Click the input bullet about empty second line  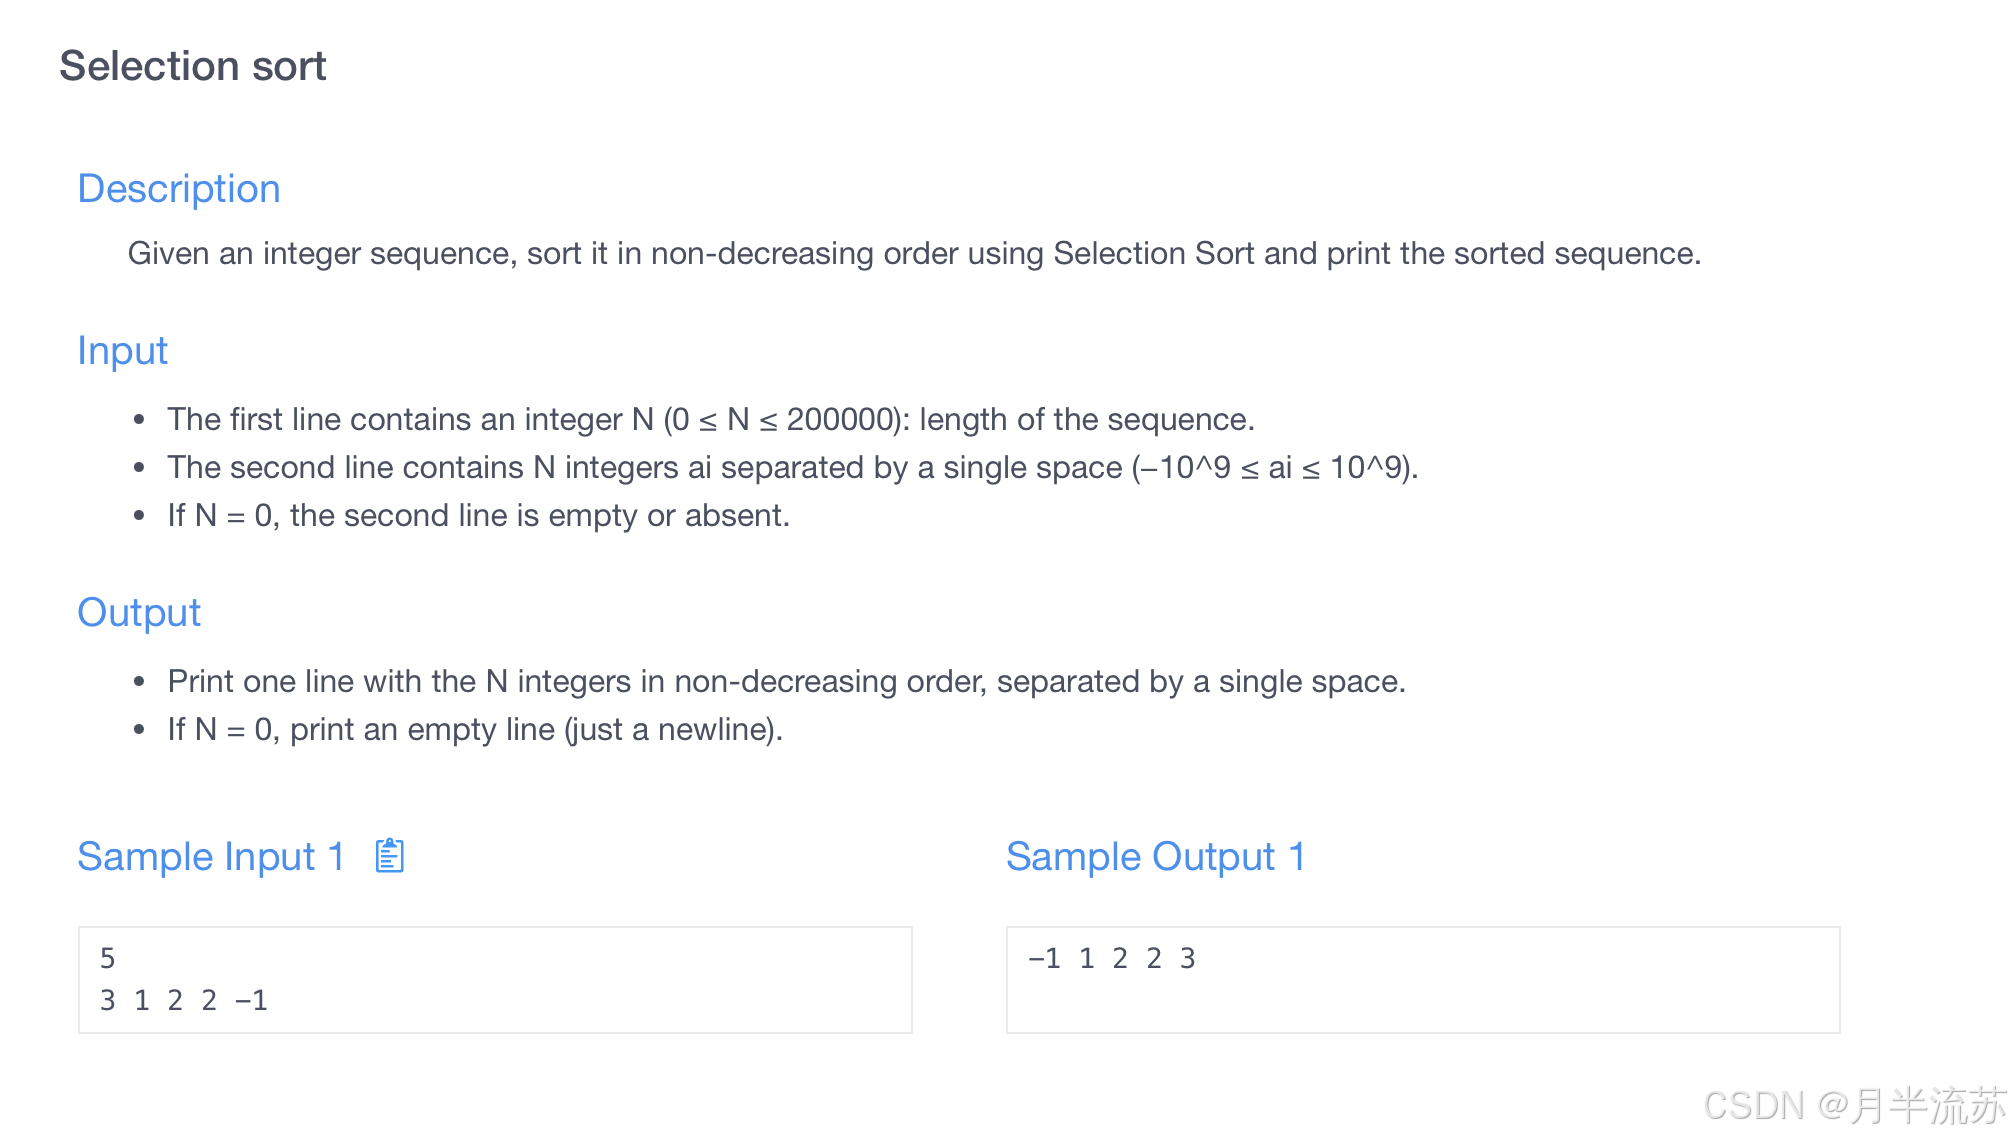(x=479, y=516)
